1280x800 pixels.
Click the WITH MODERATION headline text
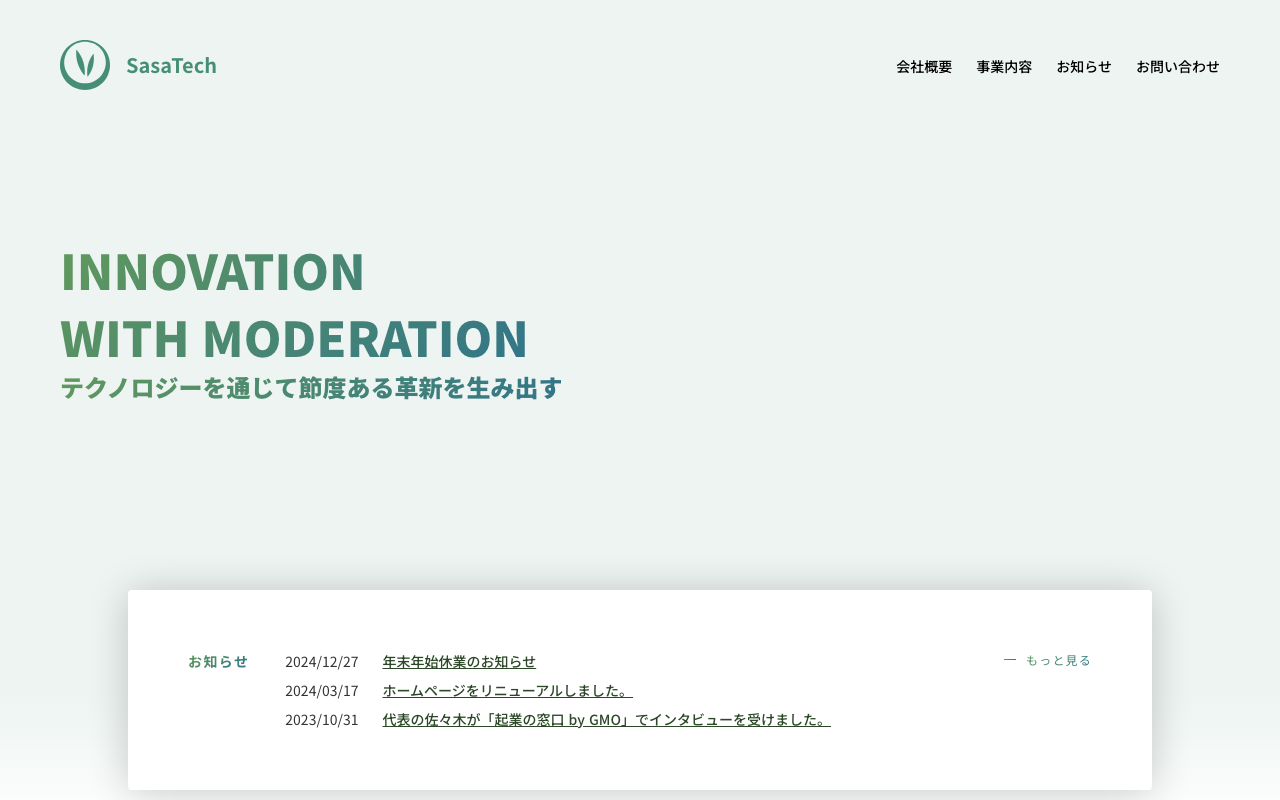294,338
